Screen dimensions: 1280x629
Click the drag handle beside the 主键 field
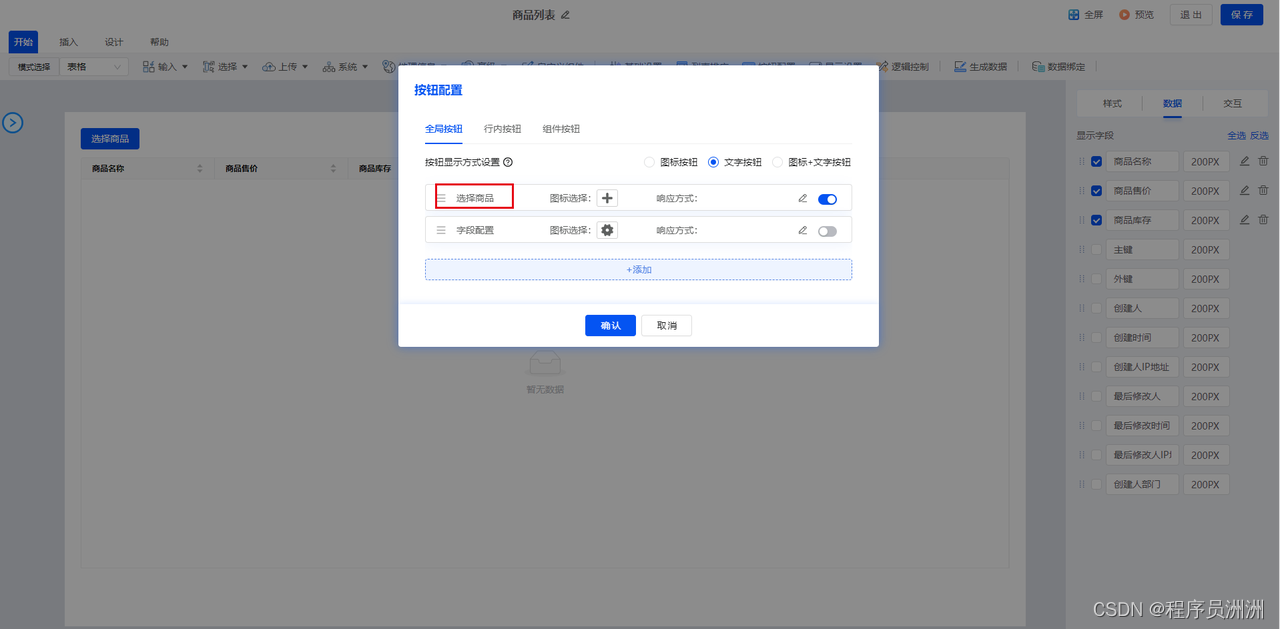[1081, 249]
